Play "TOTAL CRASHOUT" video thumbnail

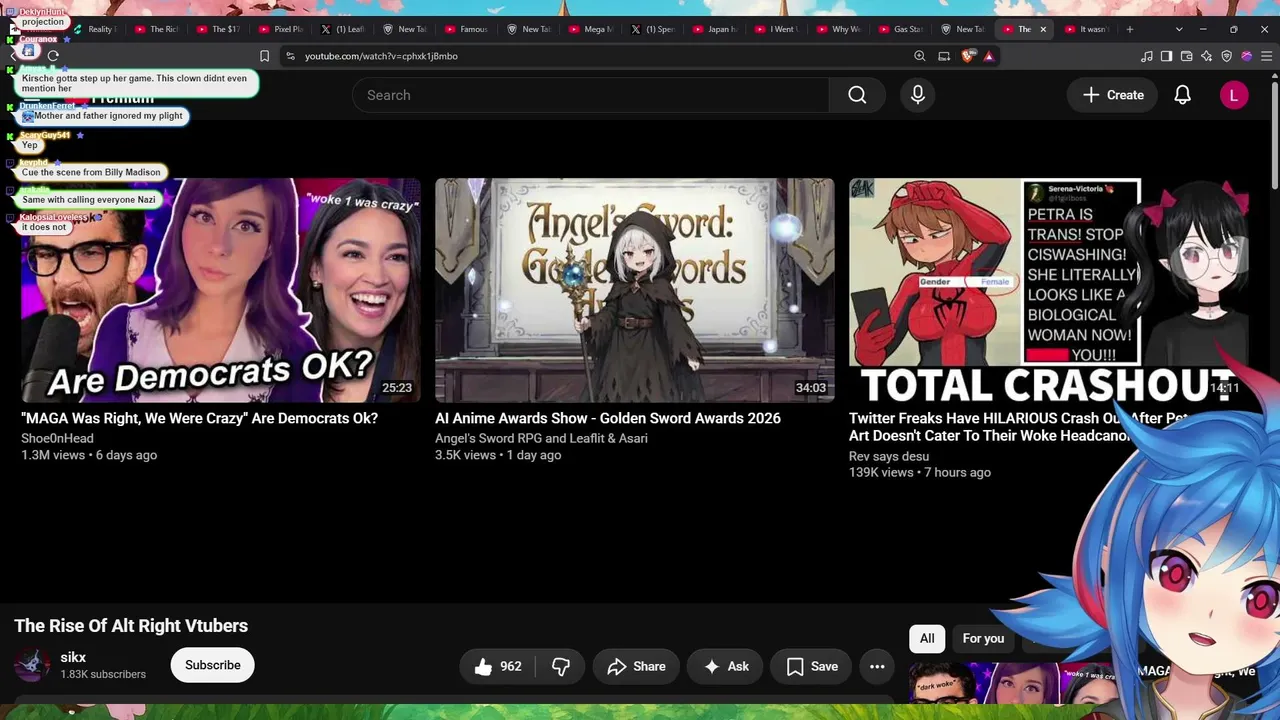point(1047,290)
